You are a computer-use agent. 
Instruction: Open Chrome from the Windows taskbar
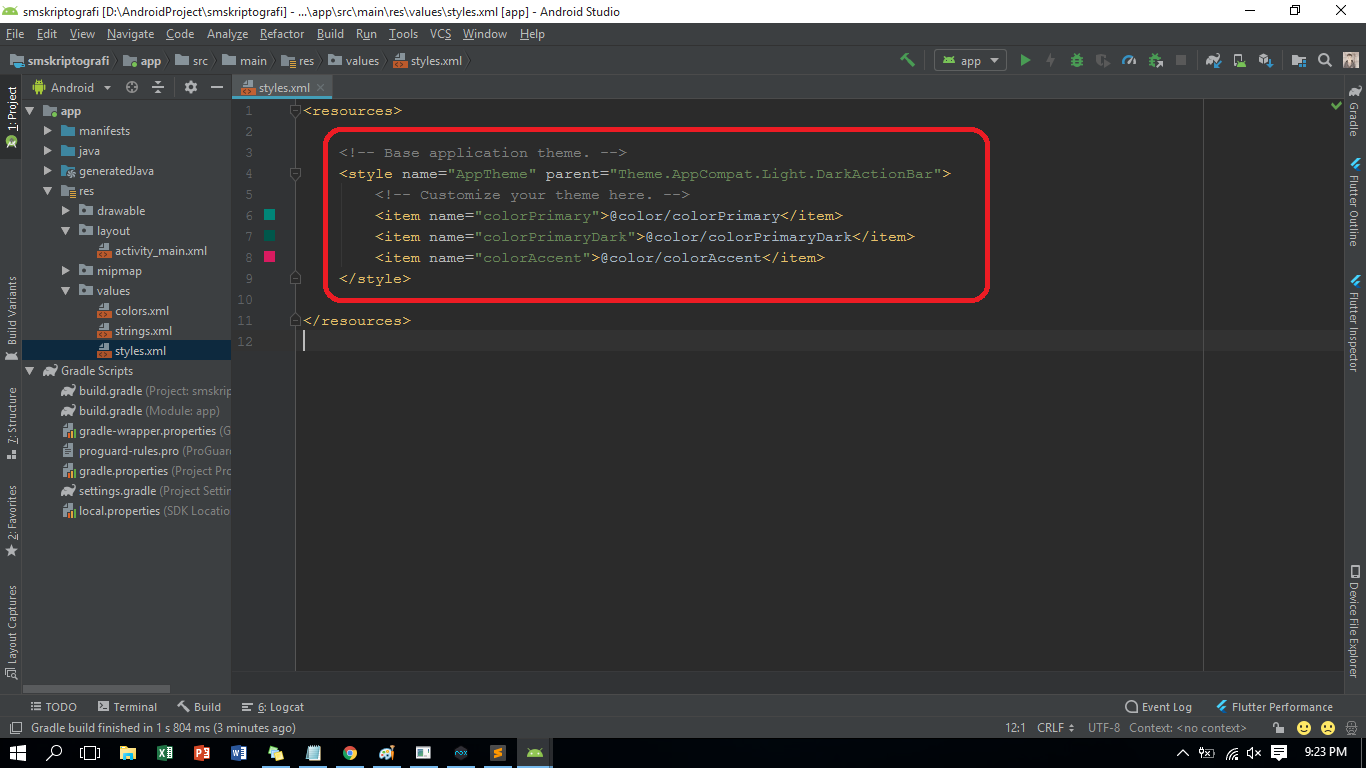349,753
